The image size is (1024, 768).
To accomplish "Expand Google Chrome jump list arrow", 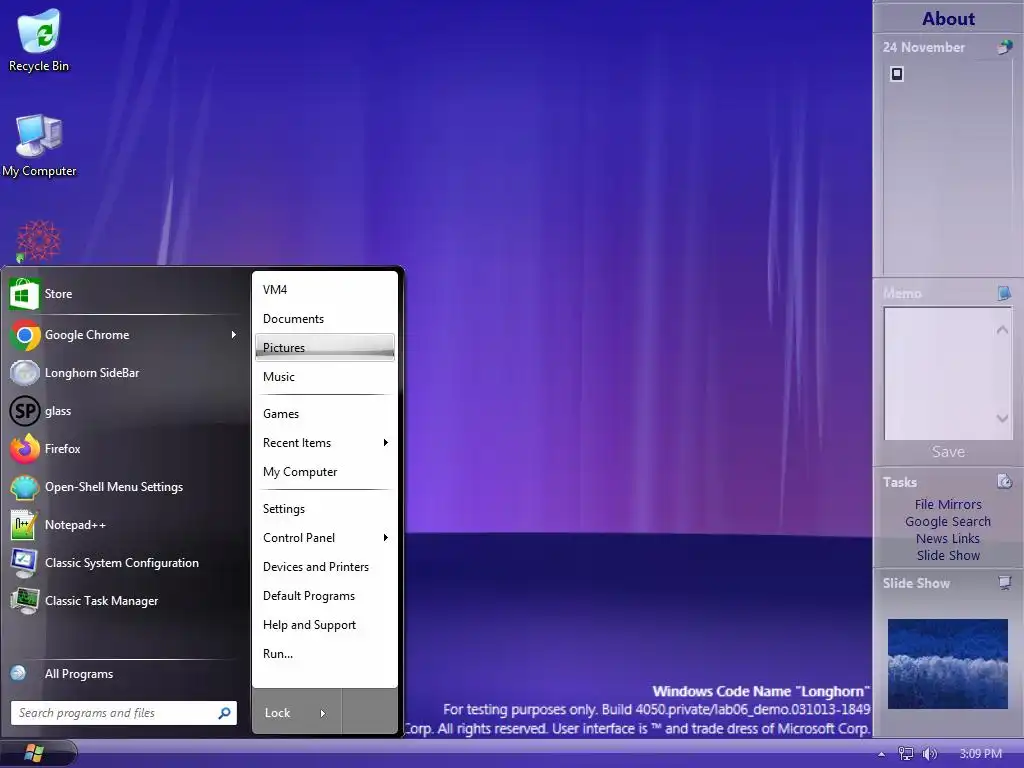I will click(233, 334).
